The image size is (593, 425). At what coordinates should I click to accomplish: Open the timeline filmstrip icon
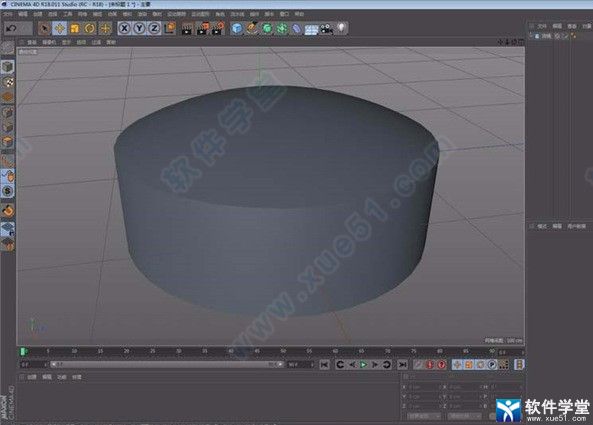tap(519, 365)
